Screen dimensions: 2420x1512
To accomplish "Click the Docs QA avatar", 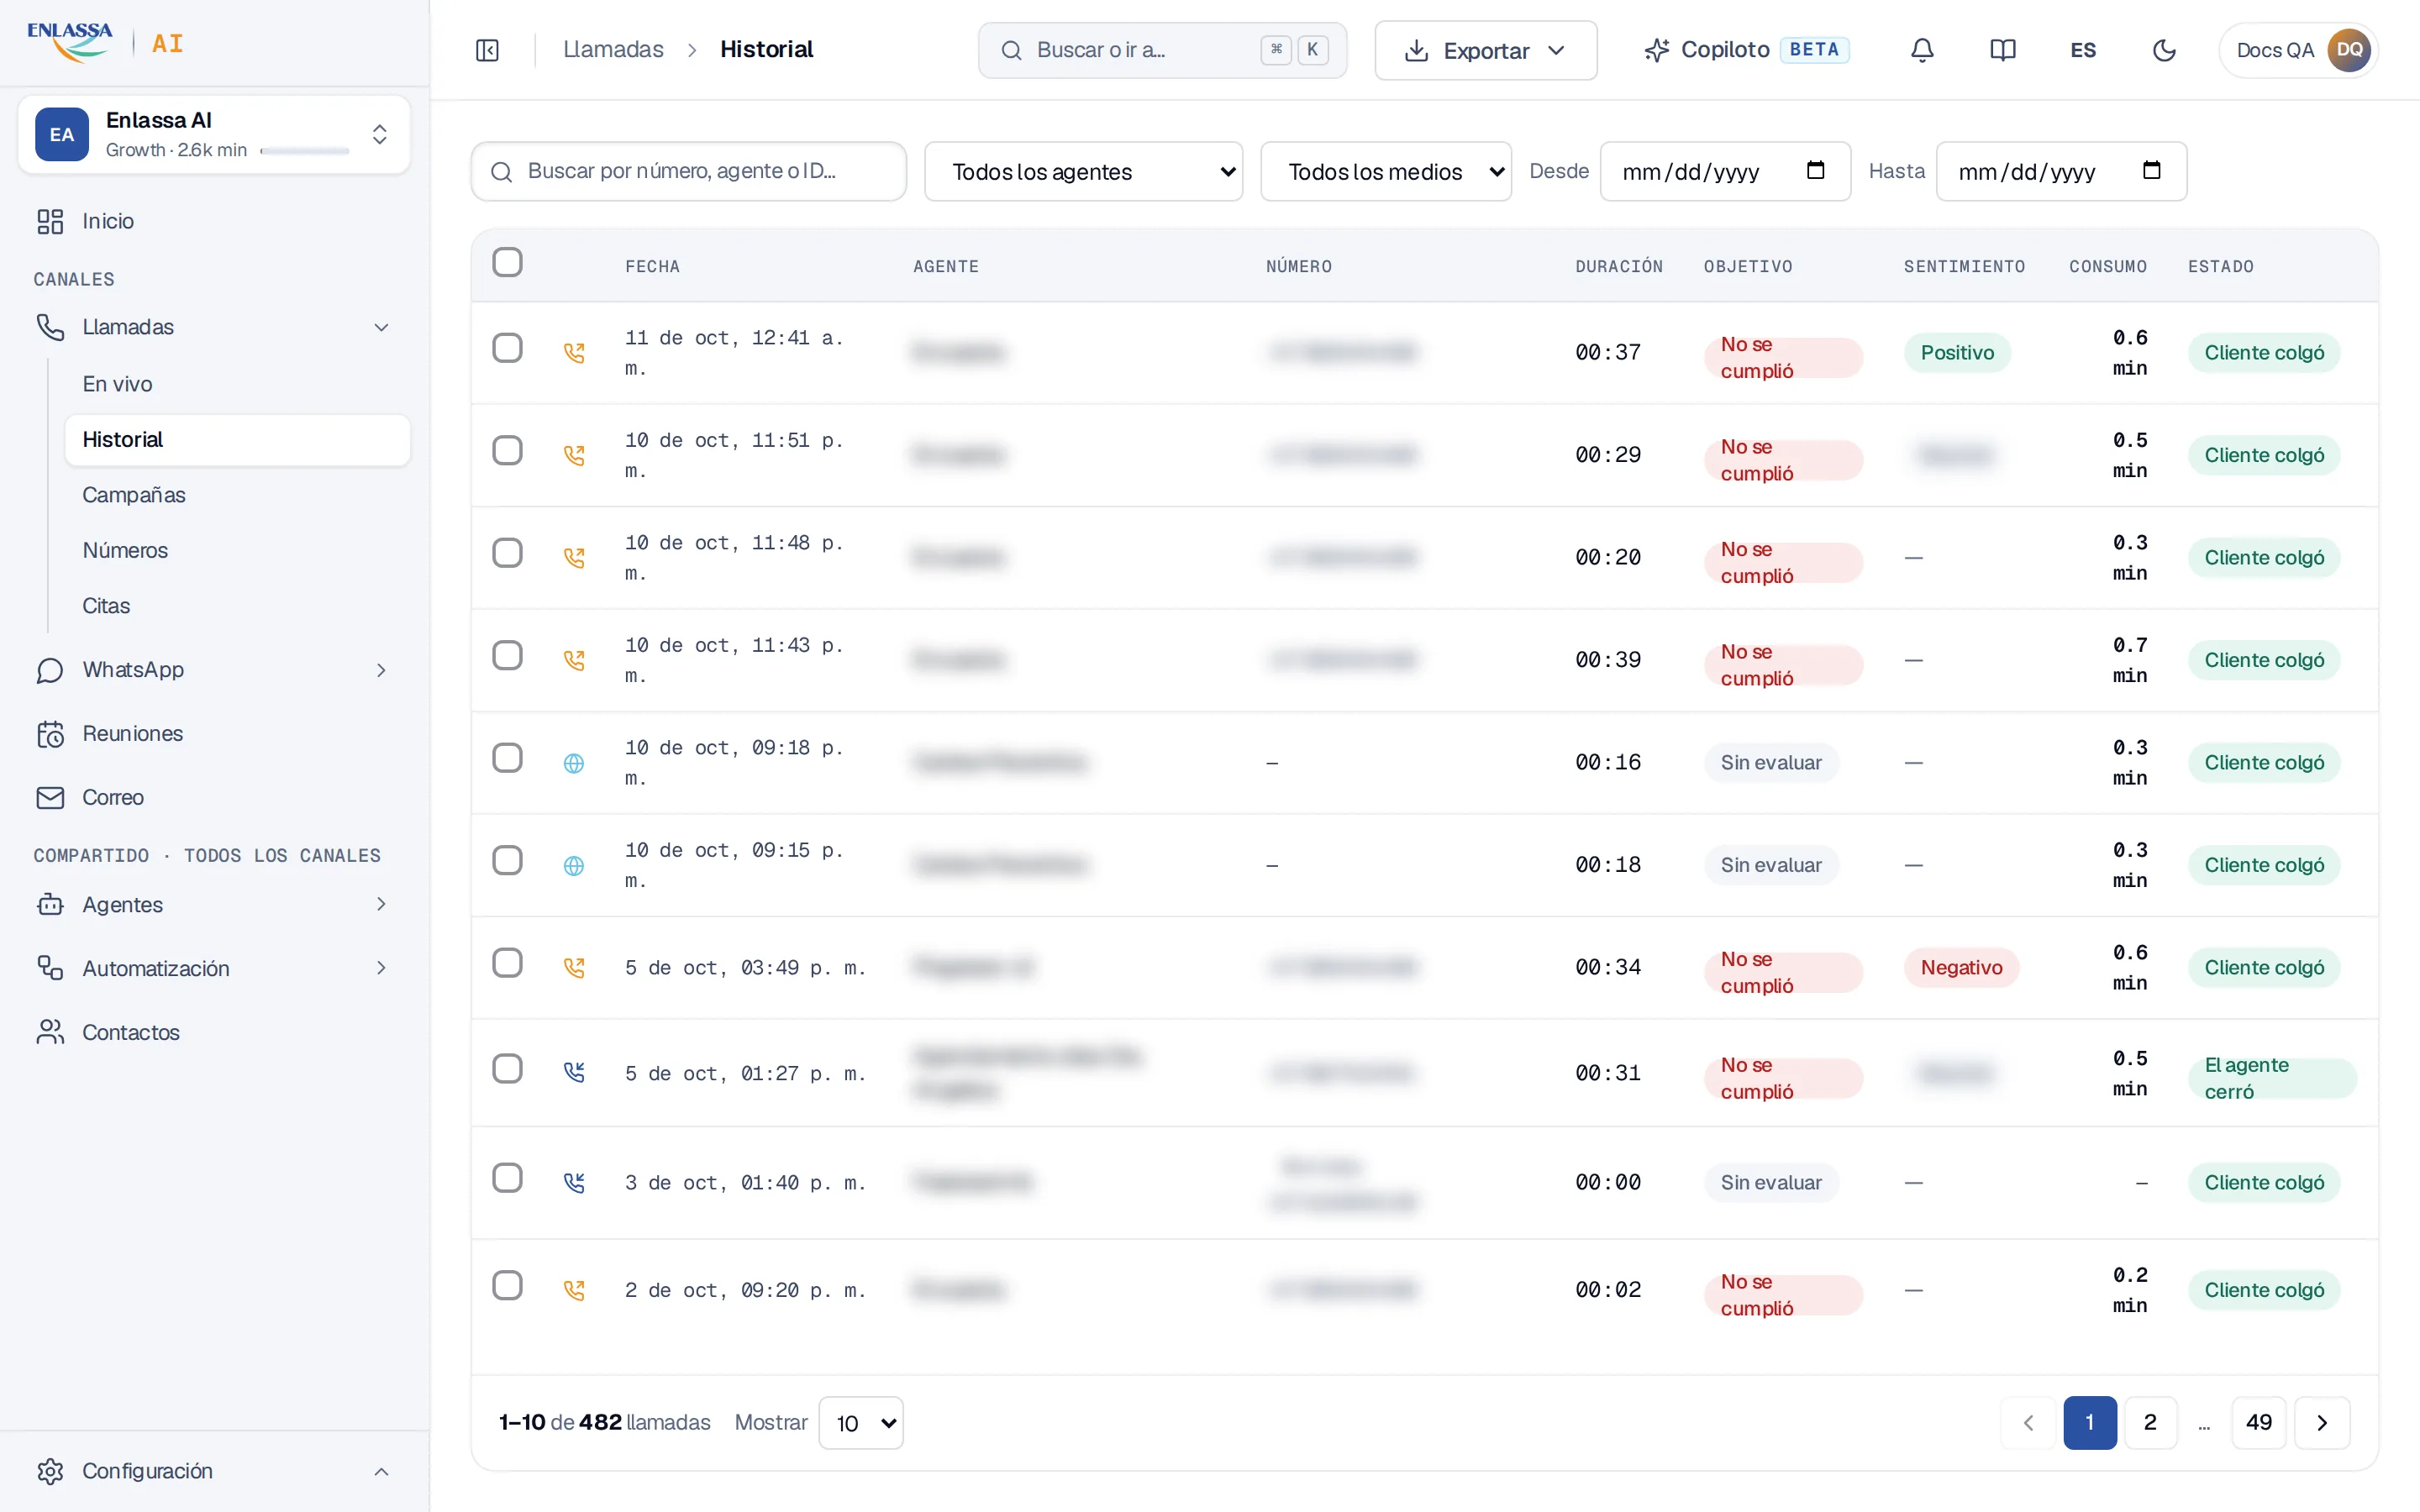I will click(x=2349, y=50).
